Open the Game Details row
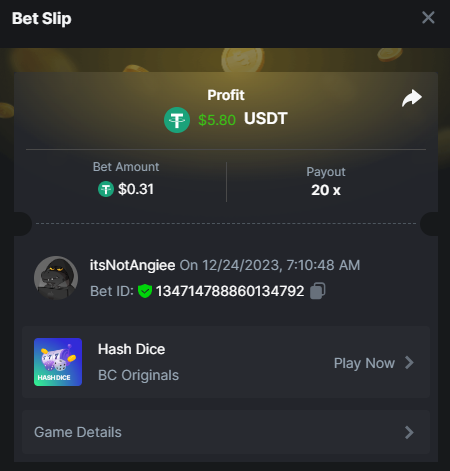Viewport: 450px width, 471px height. click(x=226, y=432)
